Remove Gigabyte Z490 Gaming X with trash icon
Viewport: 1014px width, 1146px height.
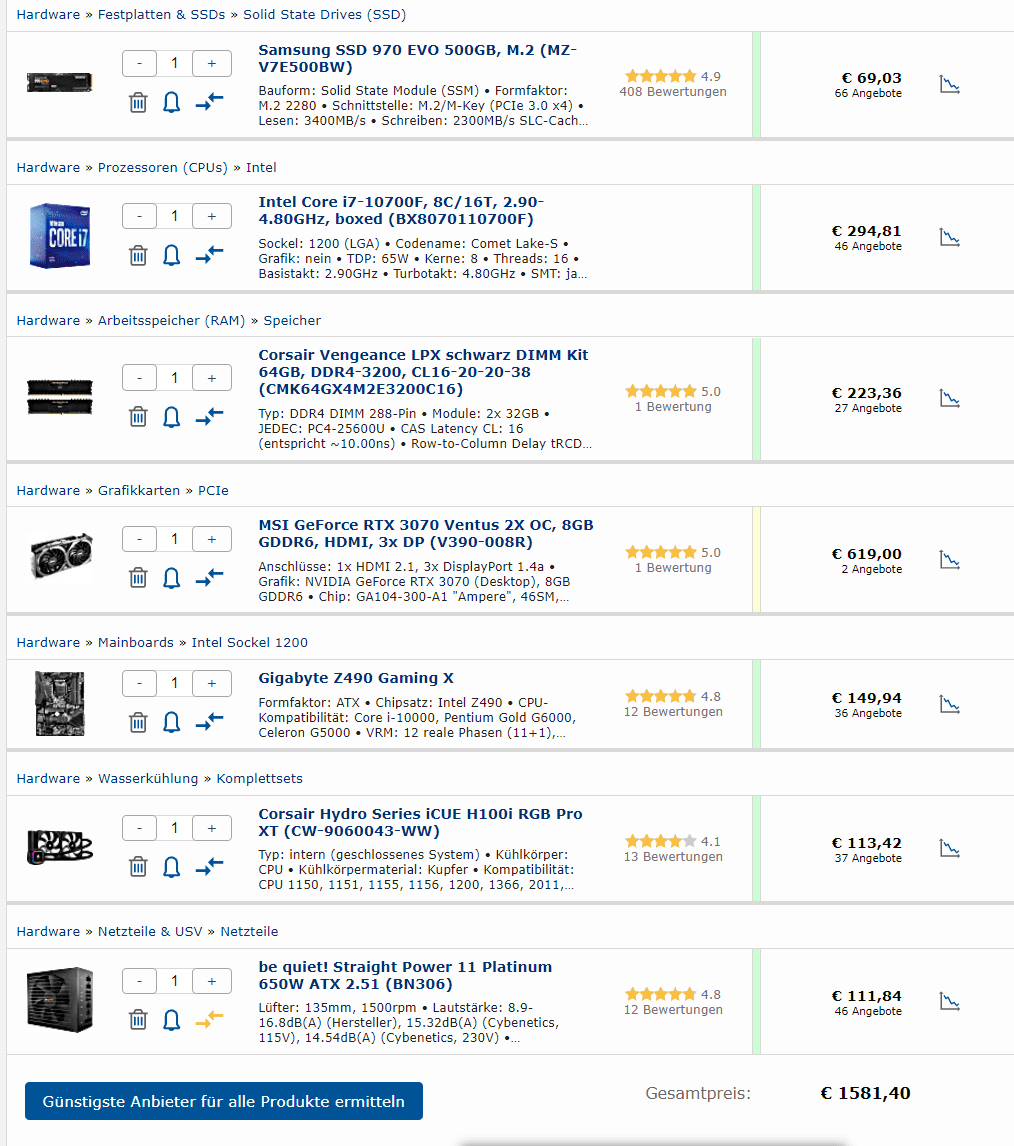[x=138, y=721]
